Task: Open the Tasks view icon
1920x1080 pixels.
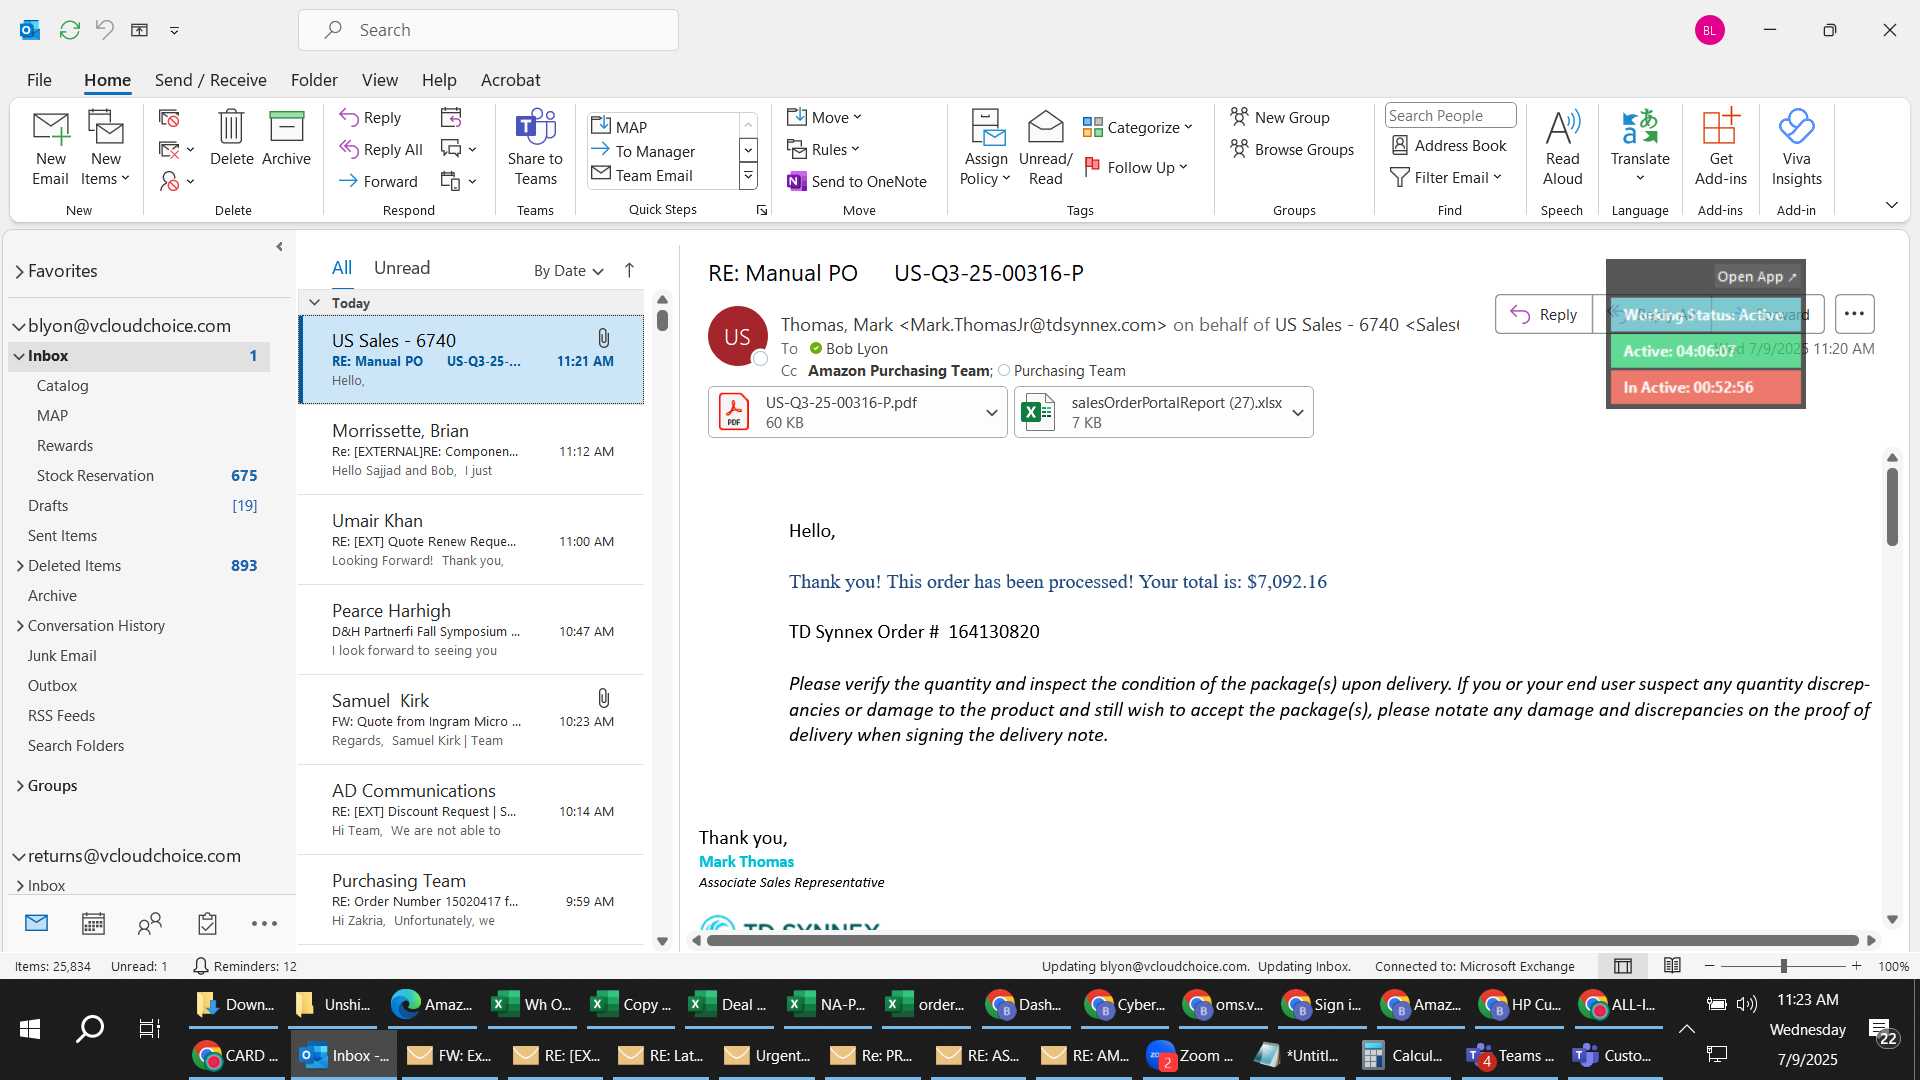Action: click(207, 923)
